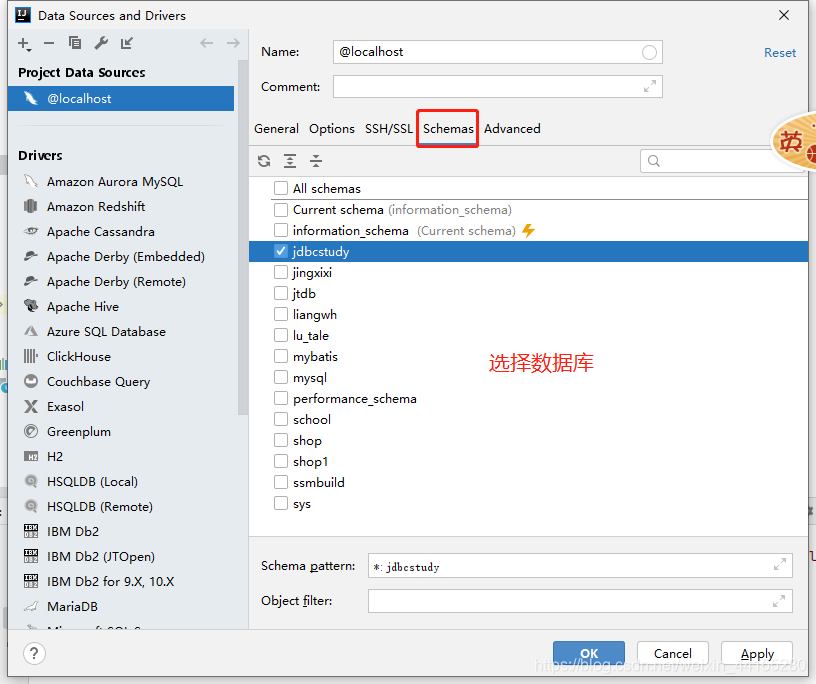Open the help question mark button
Screen dimensions: 816x684
34,653
